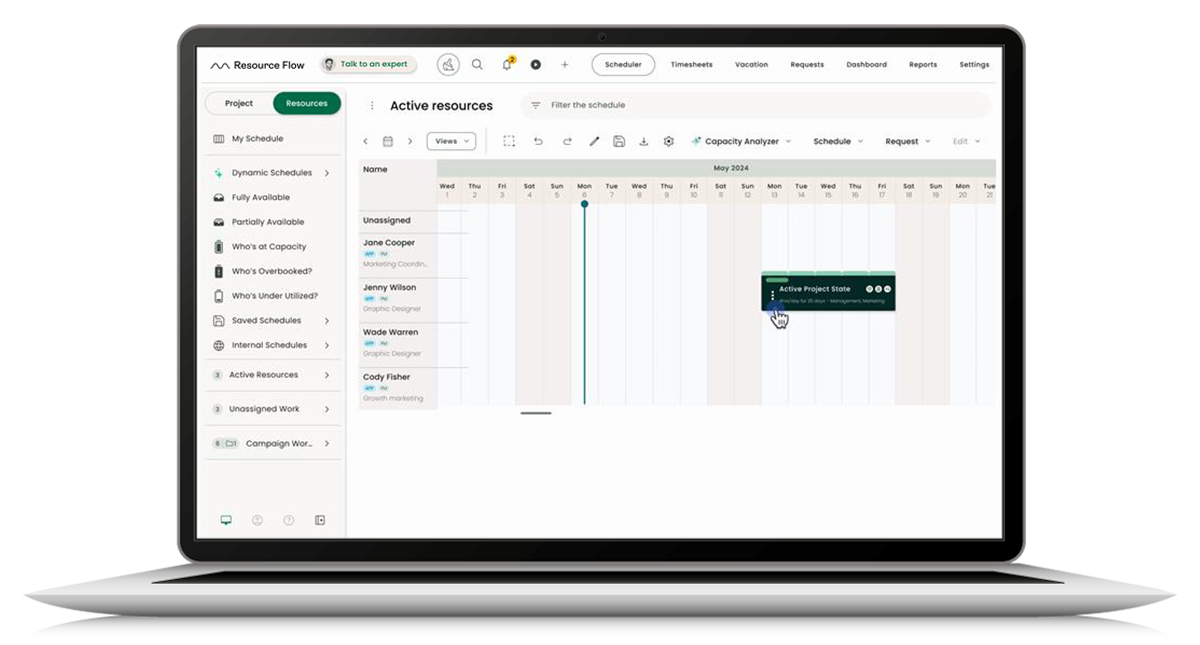
Task: Select Partially Available in sidebar
Action: point(268,222)
